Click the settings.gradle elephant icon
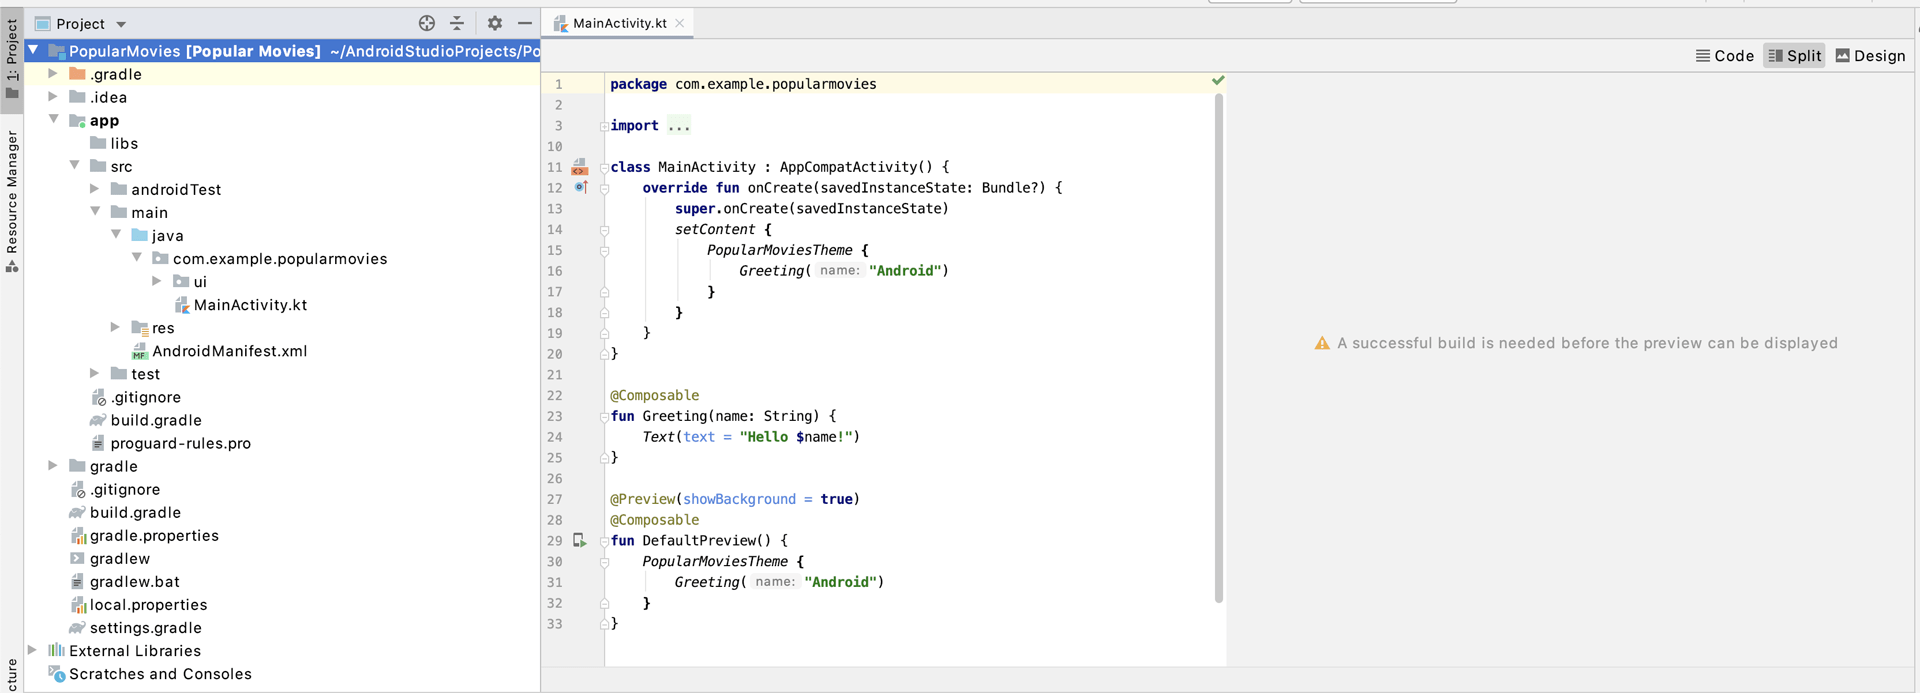 [77, 627]
